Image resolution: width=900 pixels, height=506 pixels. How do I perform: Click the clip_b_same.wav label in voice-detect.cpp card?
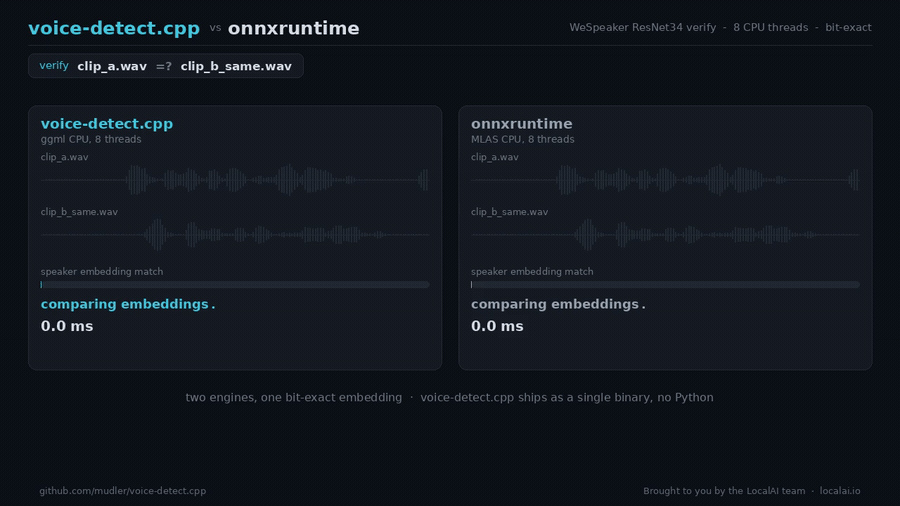(79, 212)
